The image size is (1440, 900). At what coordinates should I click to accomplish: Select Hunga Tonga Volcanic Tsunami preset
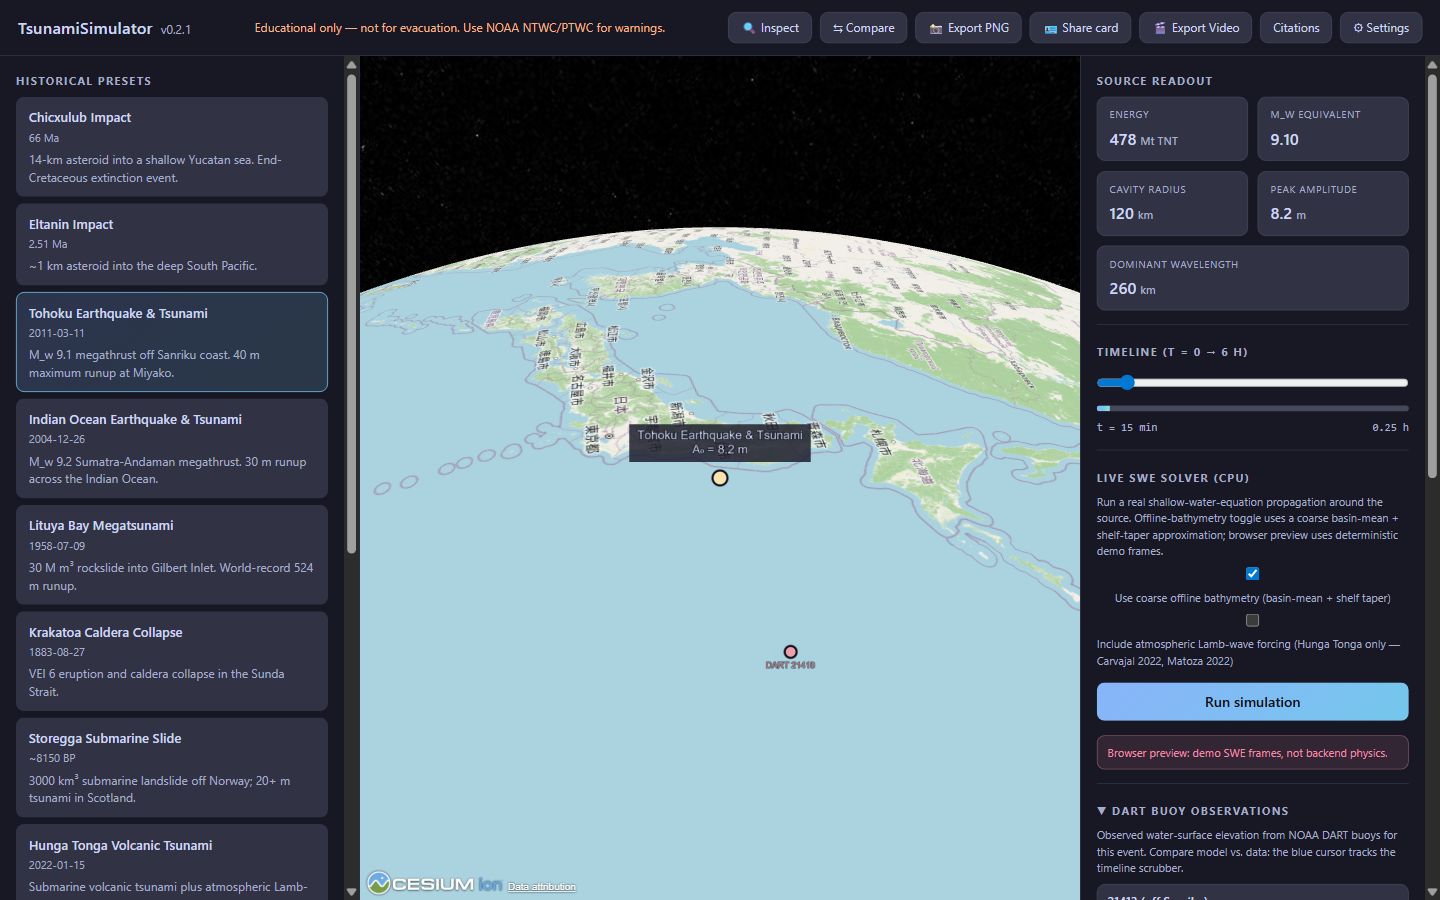coord(172,862)
